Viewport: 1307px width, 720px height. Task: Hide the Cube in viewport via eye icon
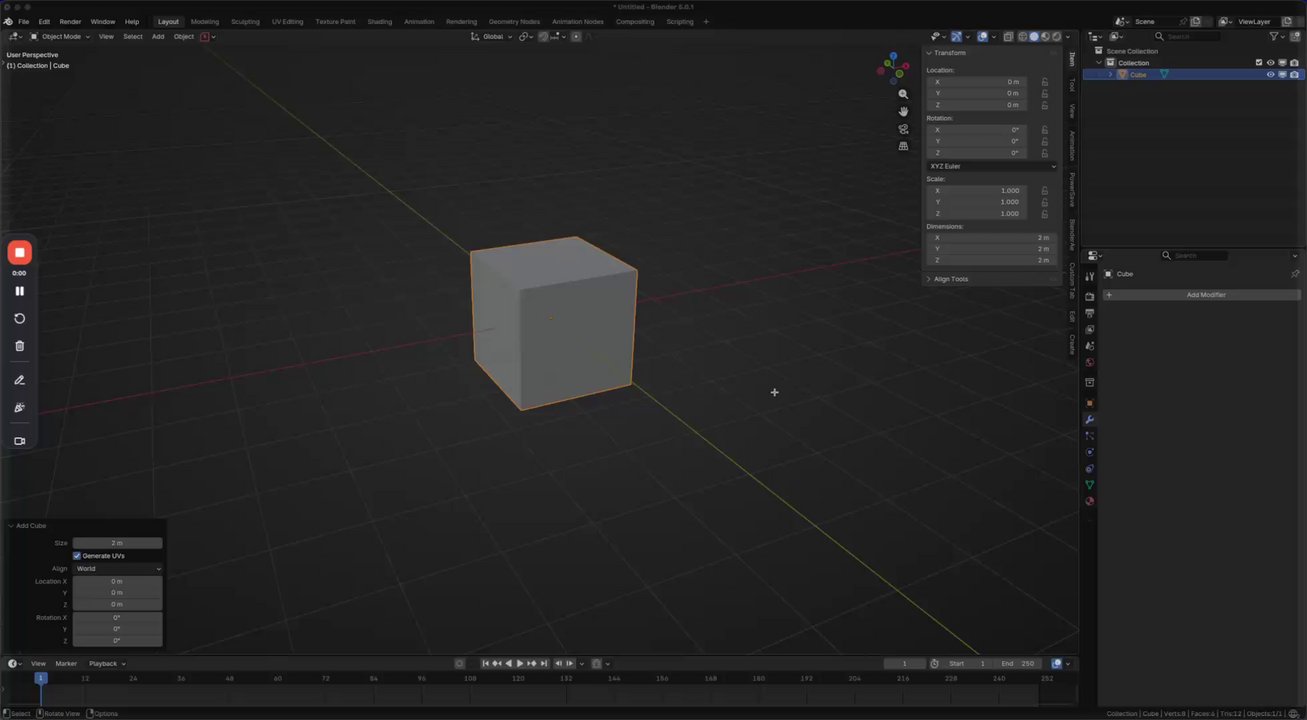point(1271,75)
